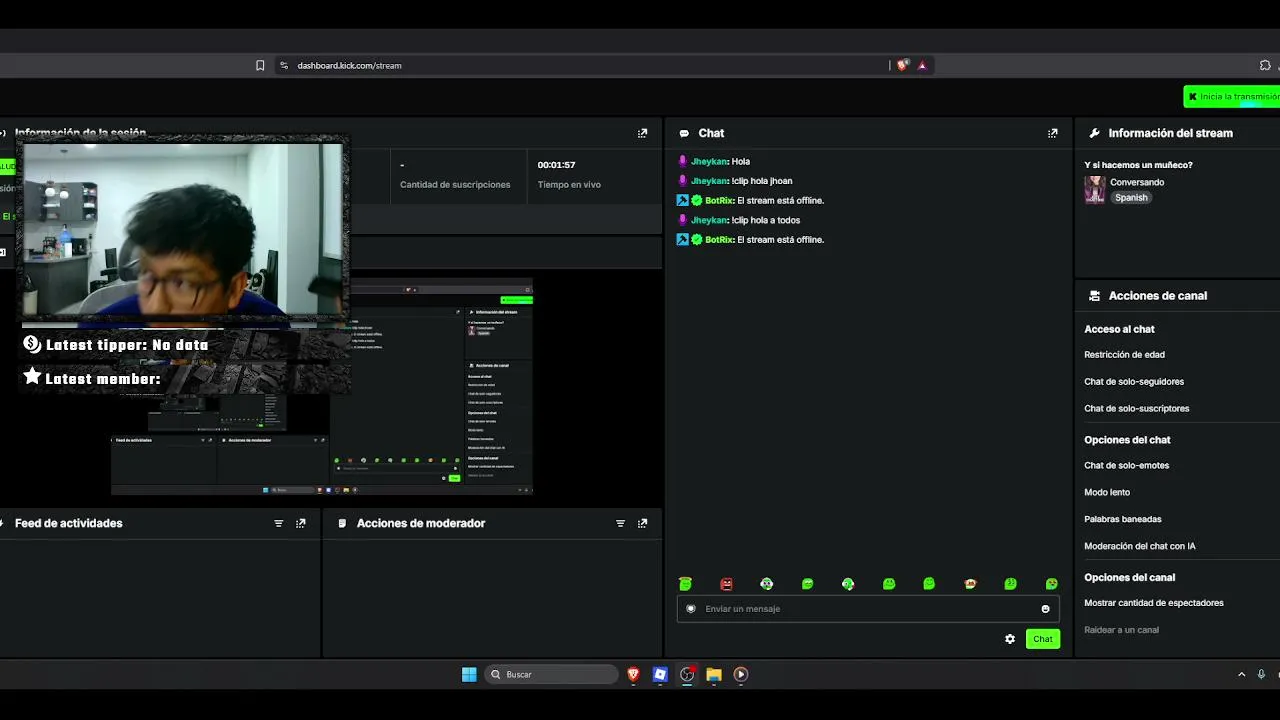Viewport: 1280px width, 720px height.
Task: Open chat settings gear
Action: coord(1010,639)
